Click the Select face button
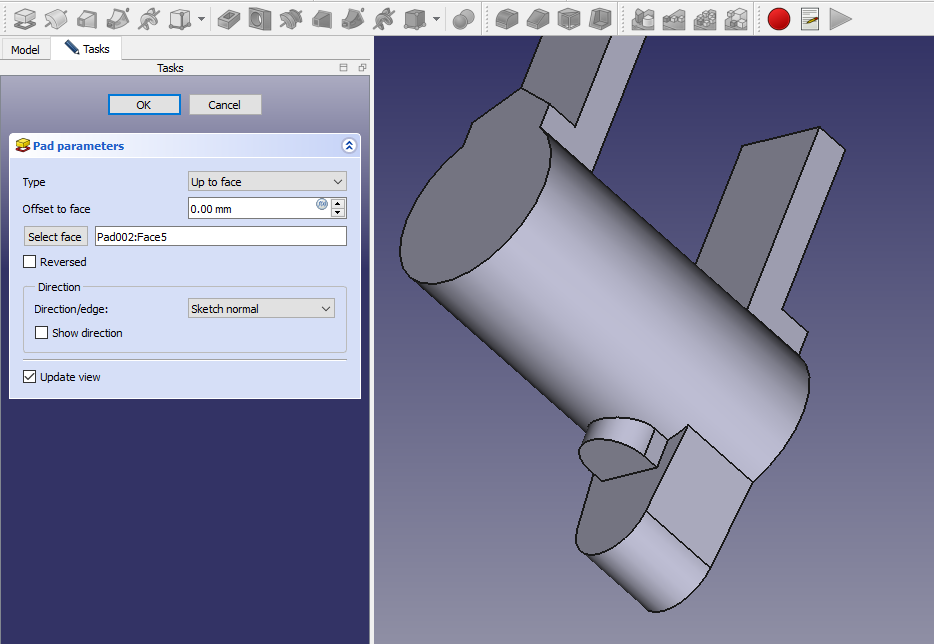The image size is (934, 644). pyautogui.click(x=55, y=237)
